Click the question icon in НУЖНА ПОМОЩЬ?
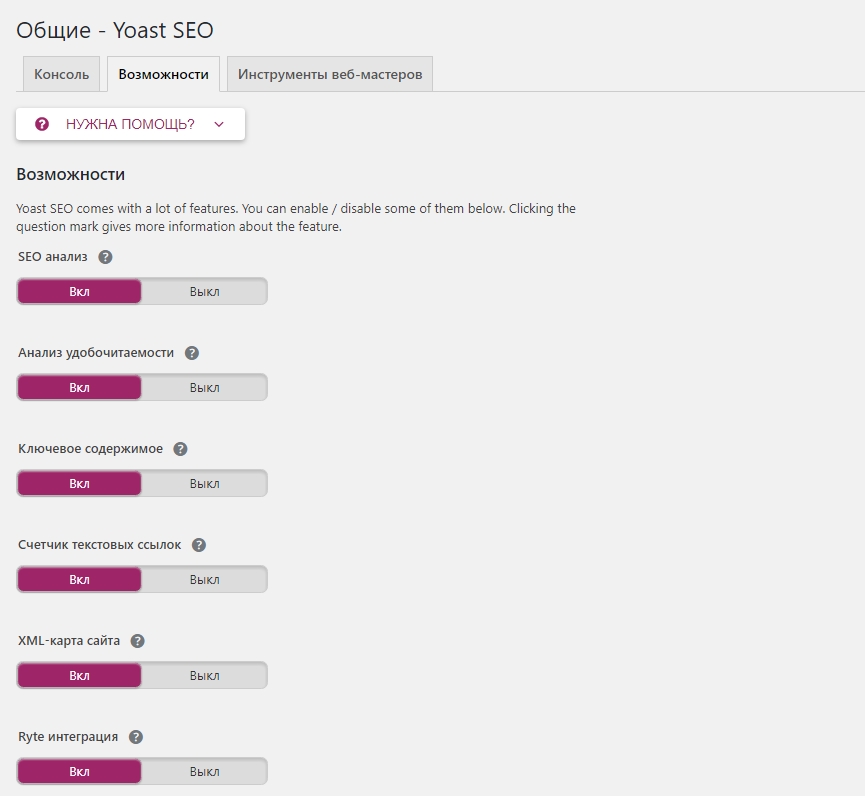Screen dimensions: 865x796 (x=42, y=124)
